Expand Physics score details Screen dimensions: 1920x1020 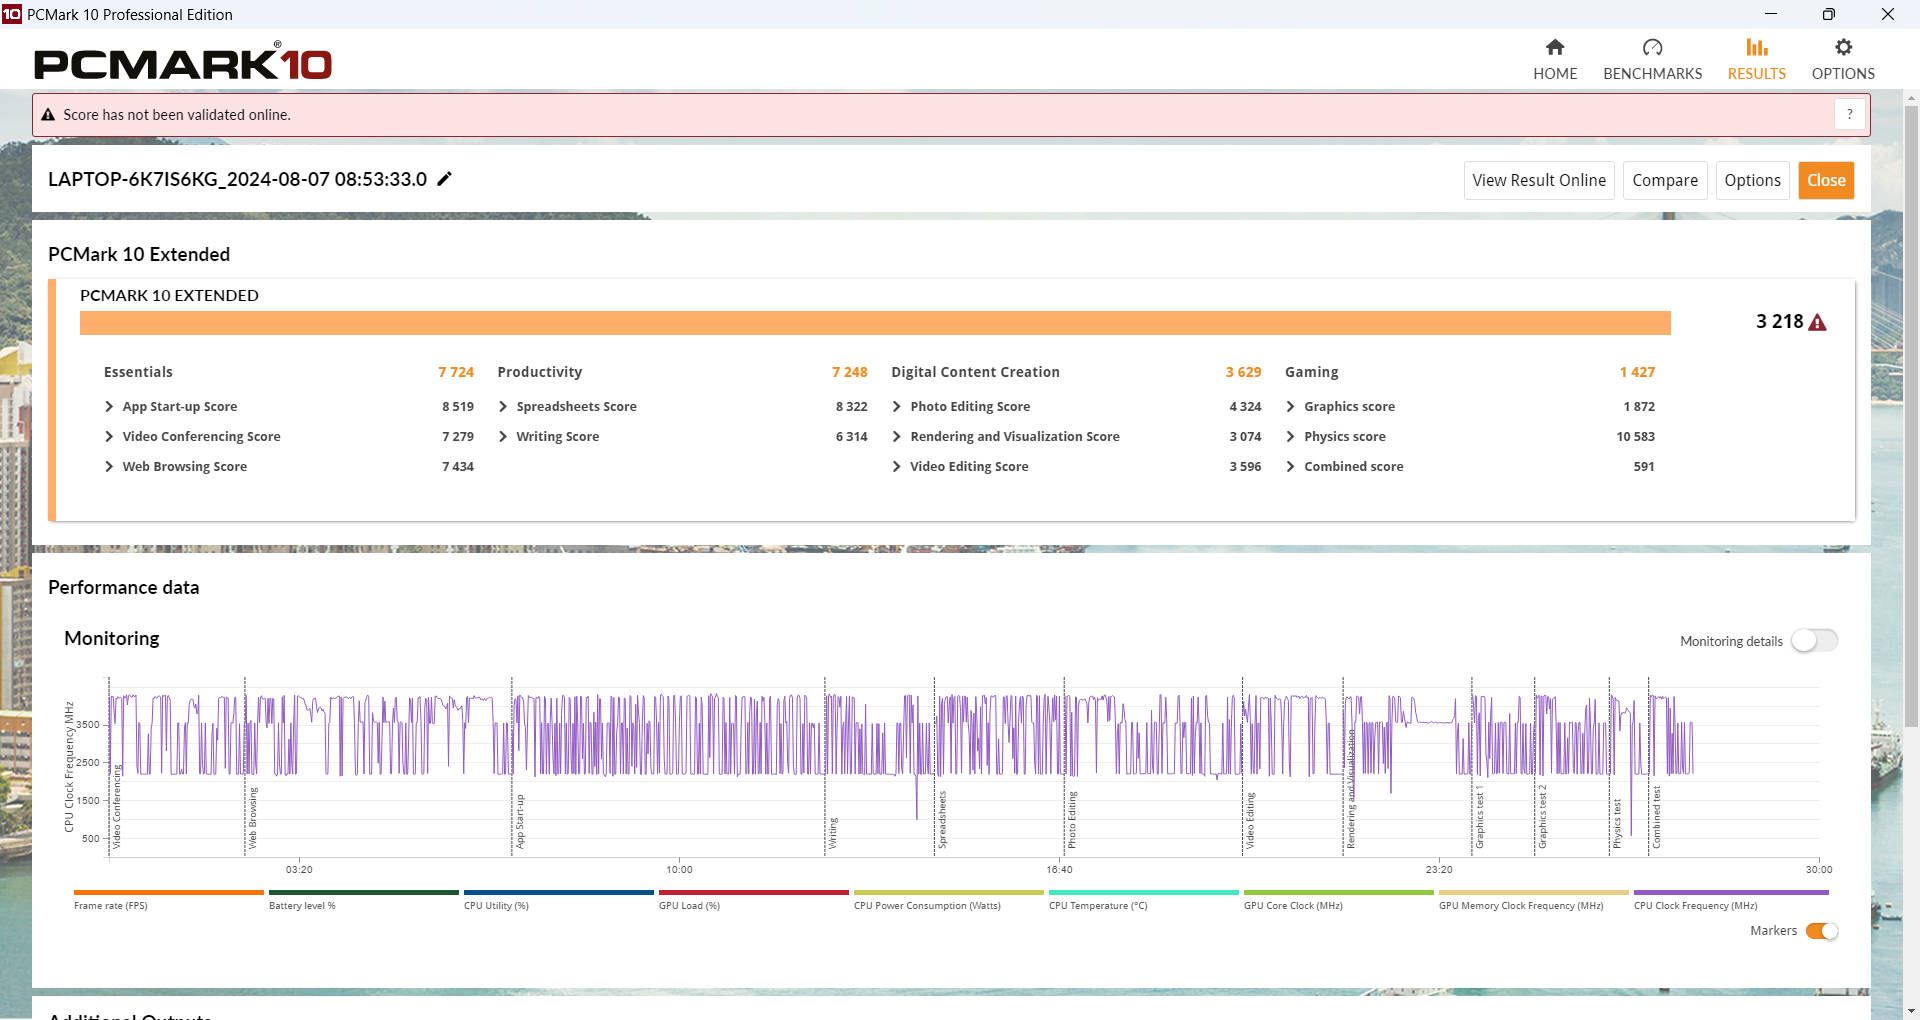(1291, 436)
